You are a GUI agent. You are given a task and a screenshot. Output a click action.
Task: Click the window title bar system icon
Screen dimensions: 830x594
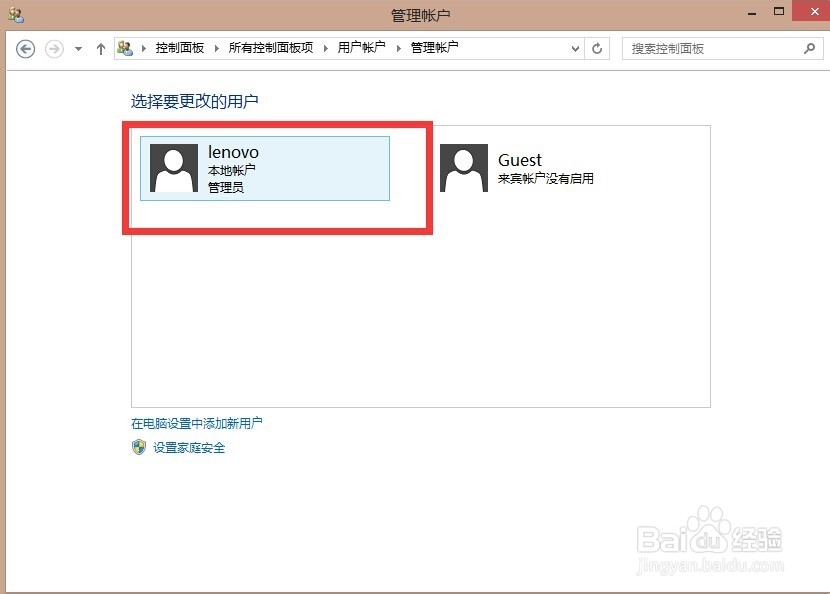(x=16, y=15)
